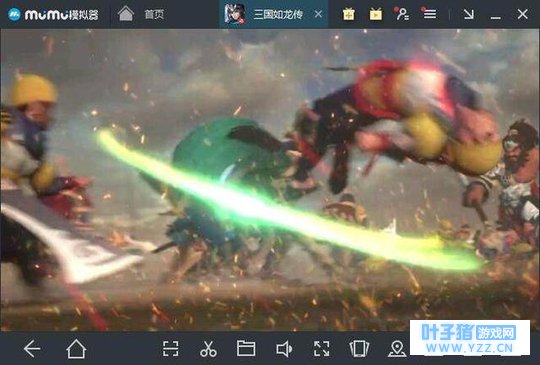
Task: Click the diagonal arrow shrink window icon
Action: [468, 14]
